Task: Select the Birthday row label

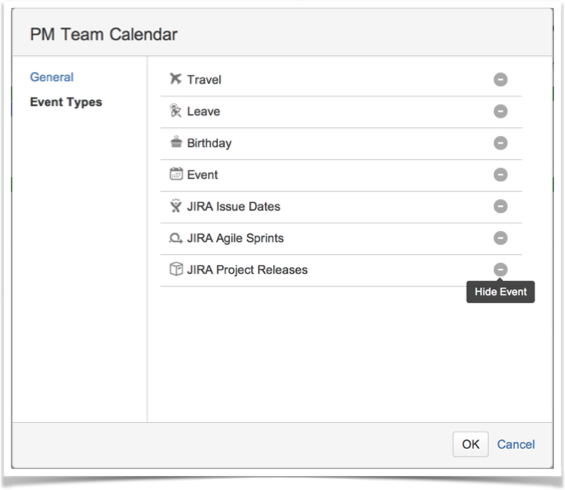Action: coord(209,143)
